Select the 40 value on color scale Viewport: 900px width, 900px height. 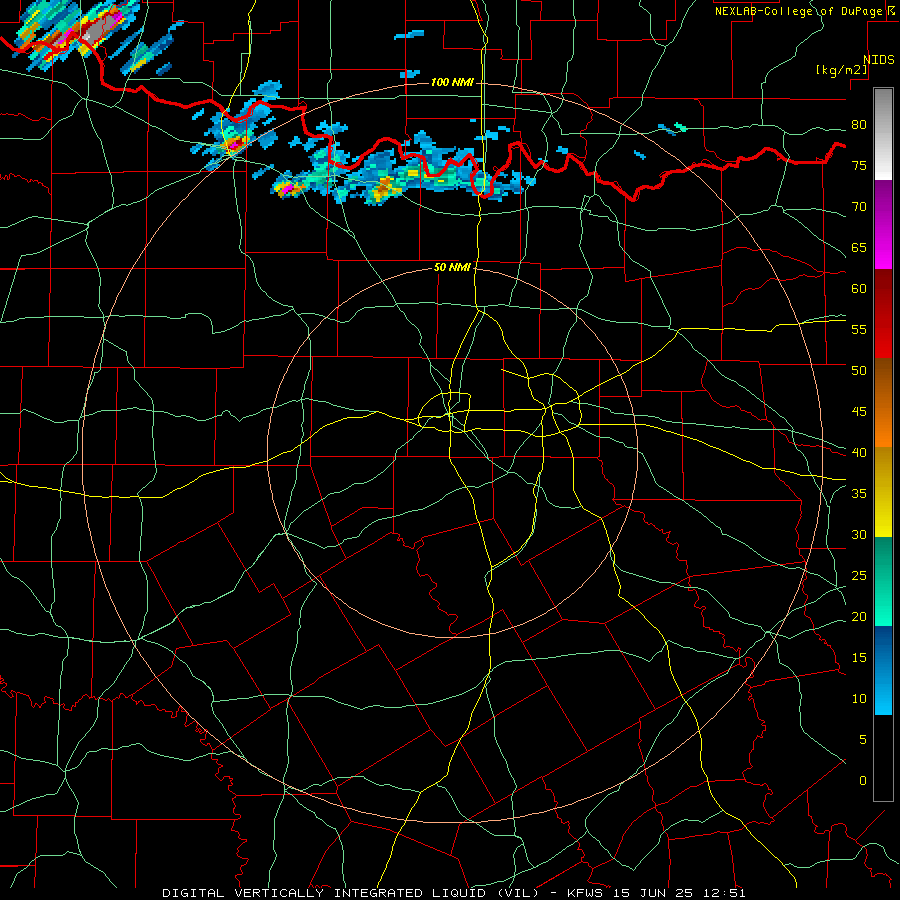pyautogui.click(x=859, y=452)
